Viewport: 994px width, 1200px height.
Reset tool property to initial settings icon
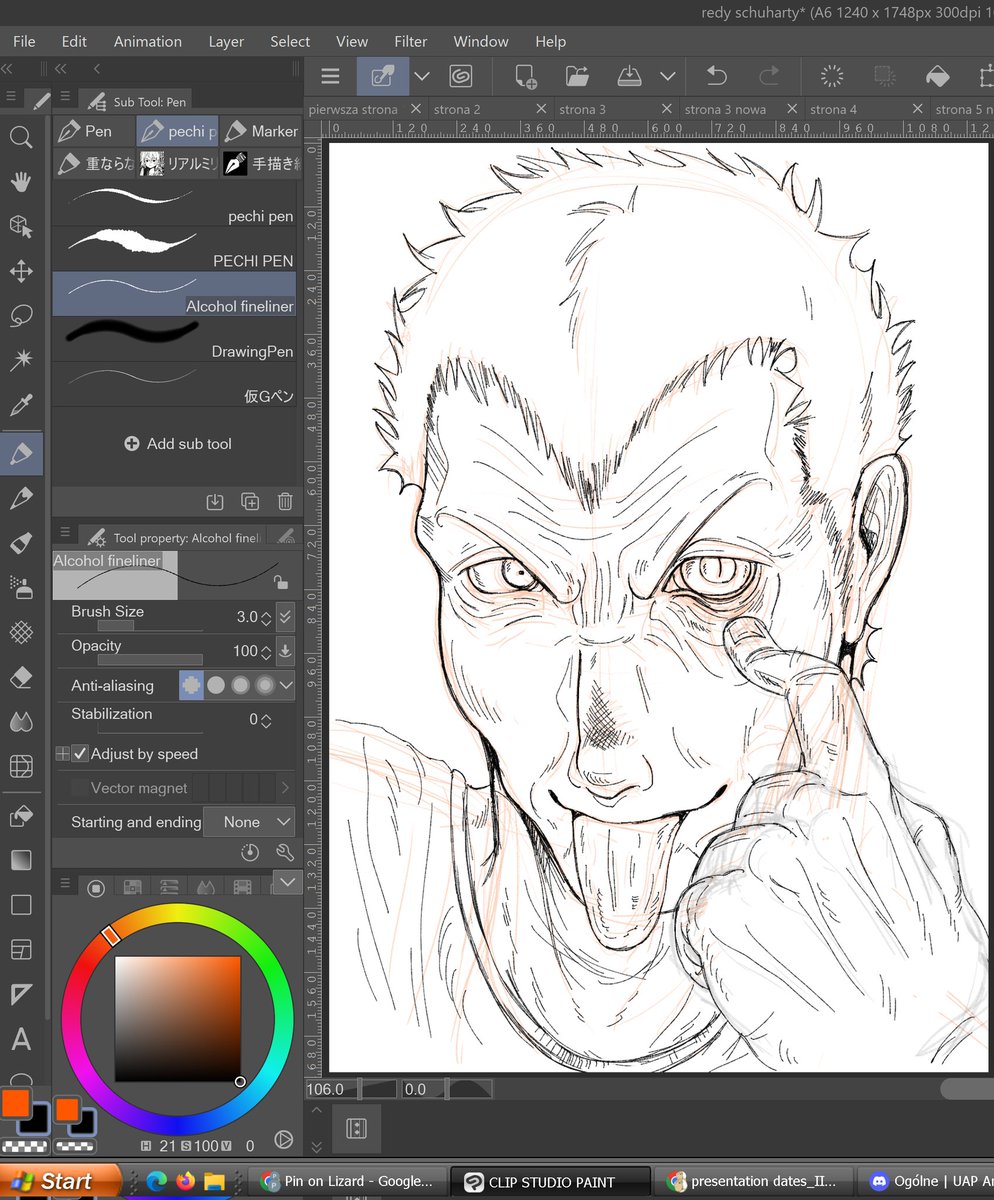click(x=251, y=852)
